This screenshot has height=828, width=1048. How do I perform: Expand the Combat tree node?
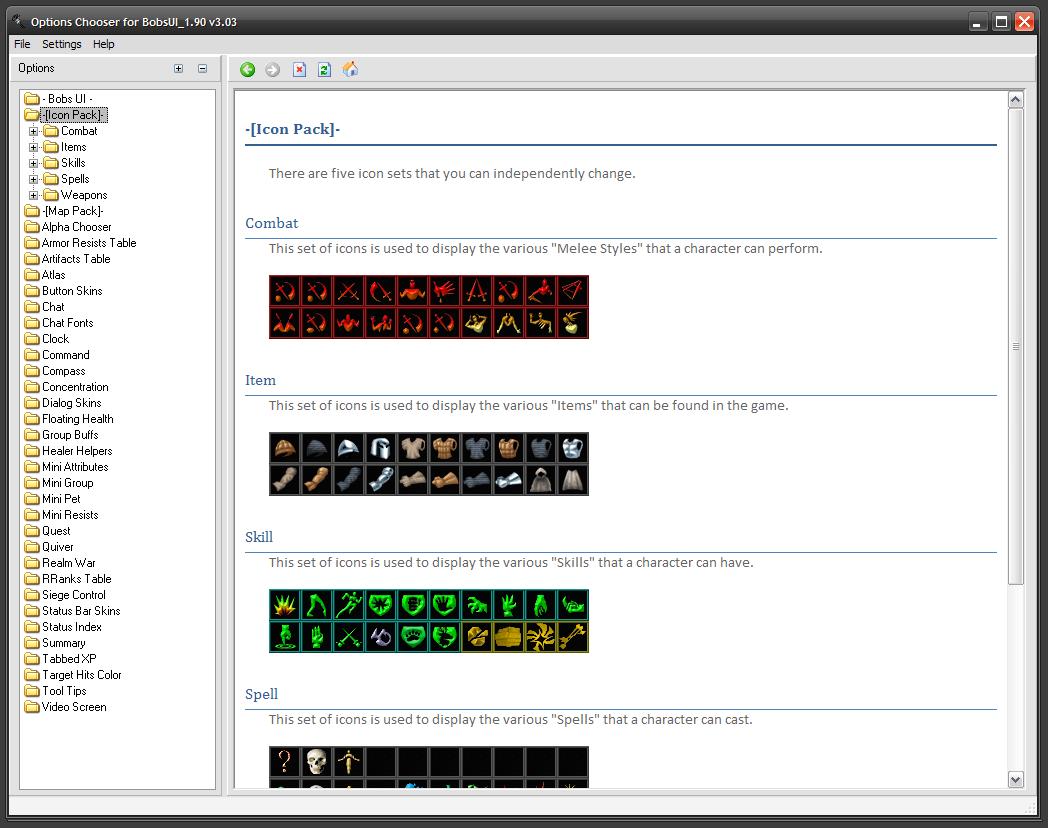pos(33,131)
